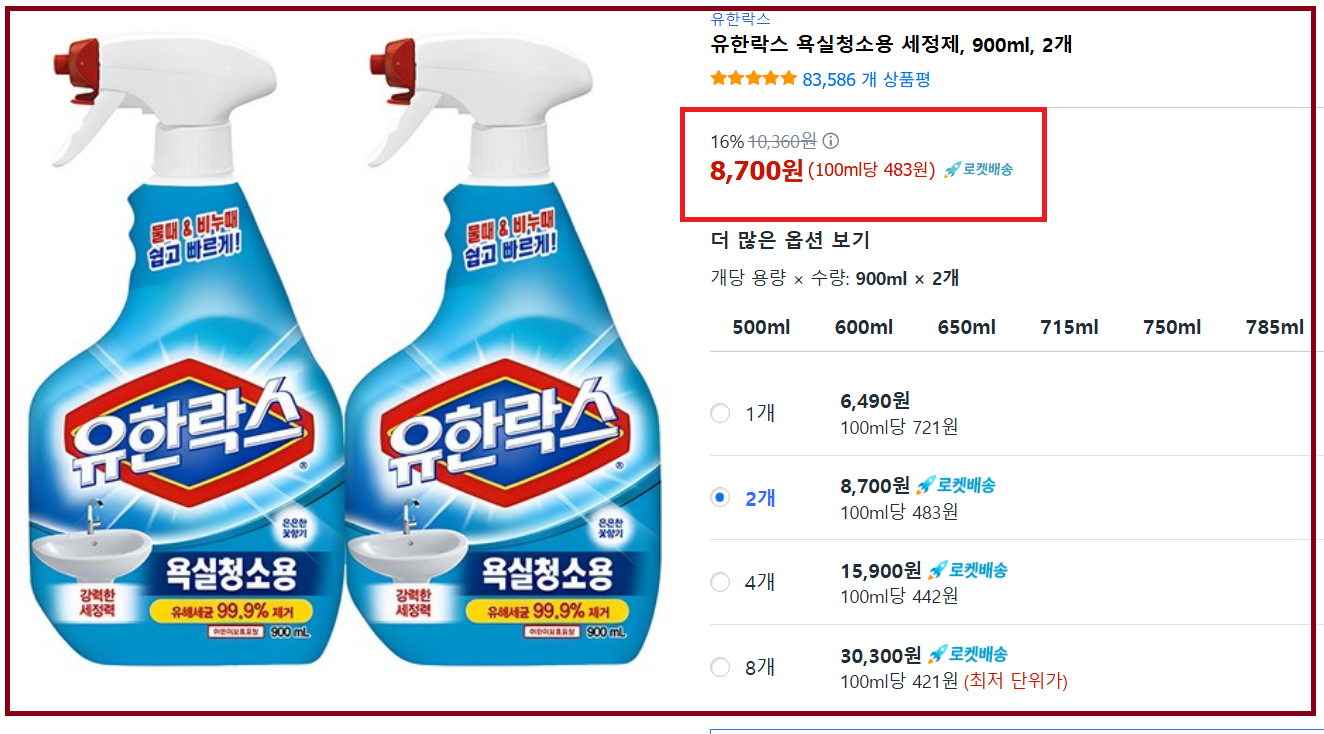Click the orange five-star rating
1324x734 pixels.
tap(753, 79)
